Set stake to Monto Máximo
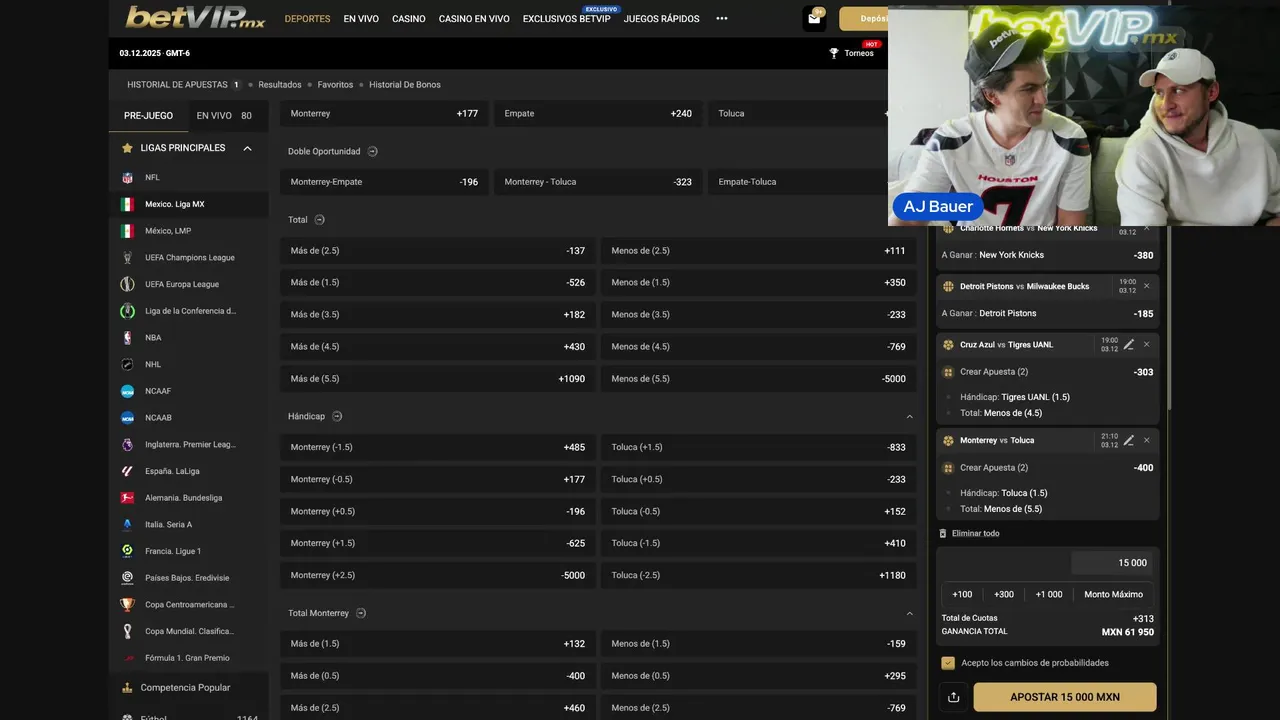The width and height of the screenshot is (1280, 720). click(1113, 594)
